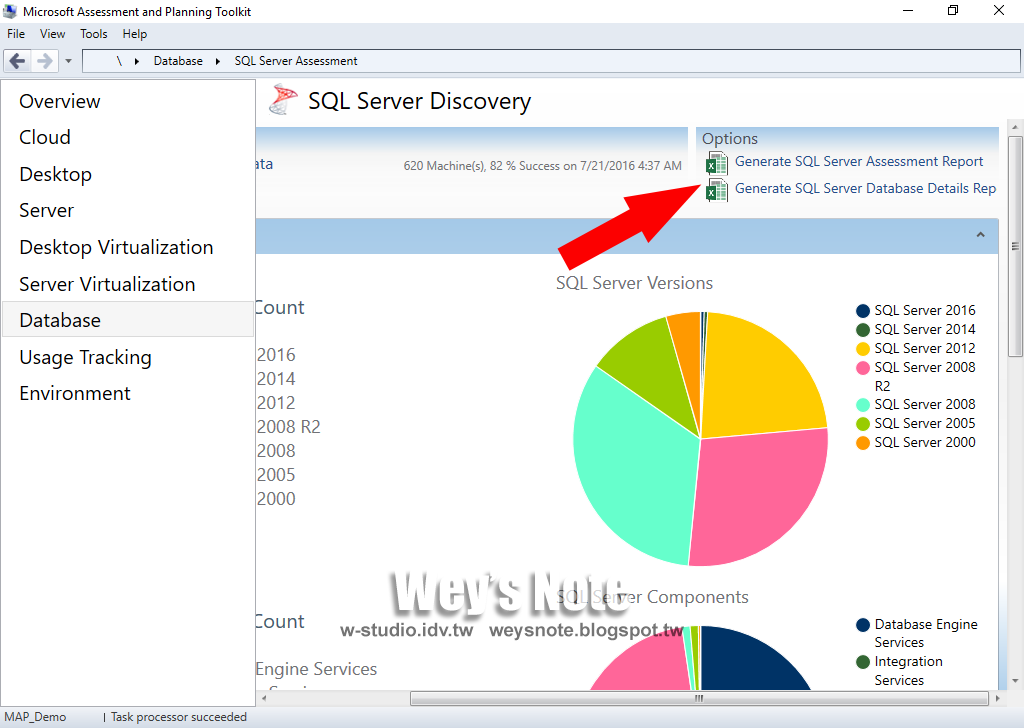
Task: Select Cloud in the left sidebar
Action: [x=45, y=137]
